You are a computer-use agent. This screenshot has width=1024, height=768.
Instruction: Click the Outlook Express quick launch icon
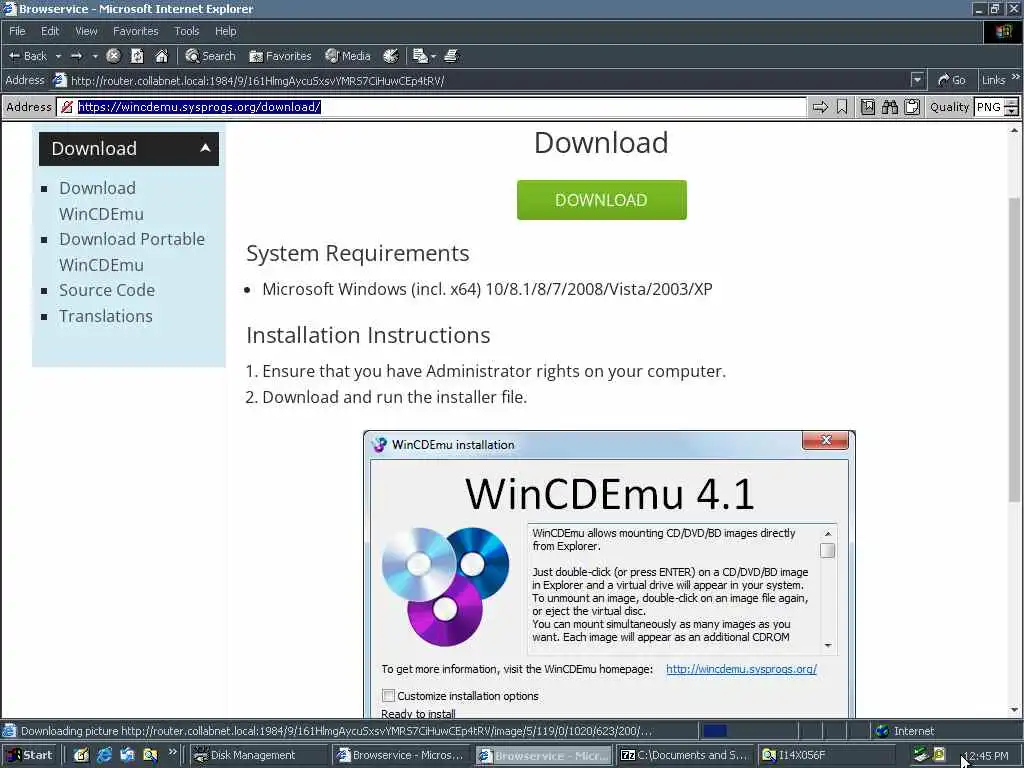click(x=127, y=755)
